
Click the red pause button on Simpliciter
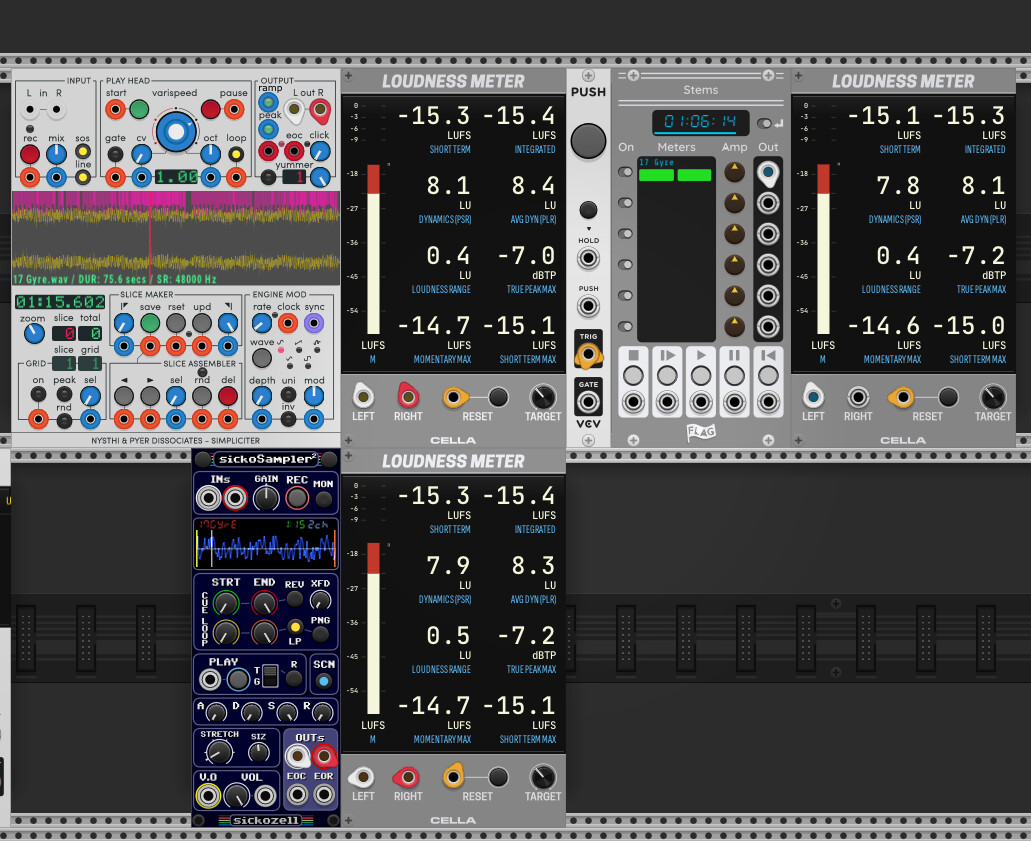(210, 109)
